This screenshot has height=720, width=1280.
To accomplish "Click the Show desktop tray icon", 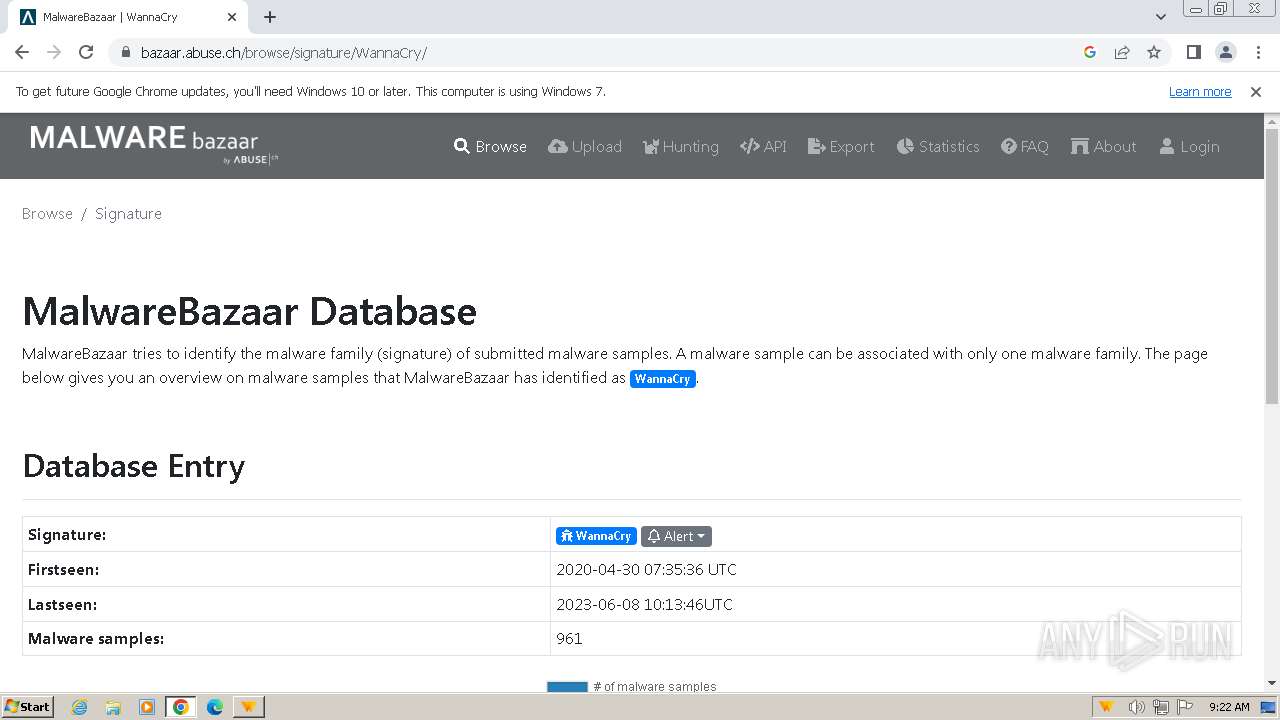I will point(1269,707).
